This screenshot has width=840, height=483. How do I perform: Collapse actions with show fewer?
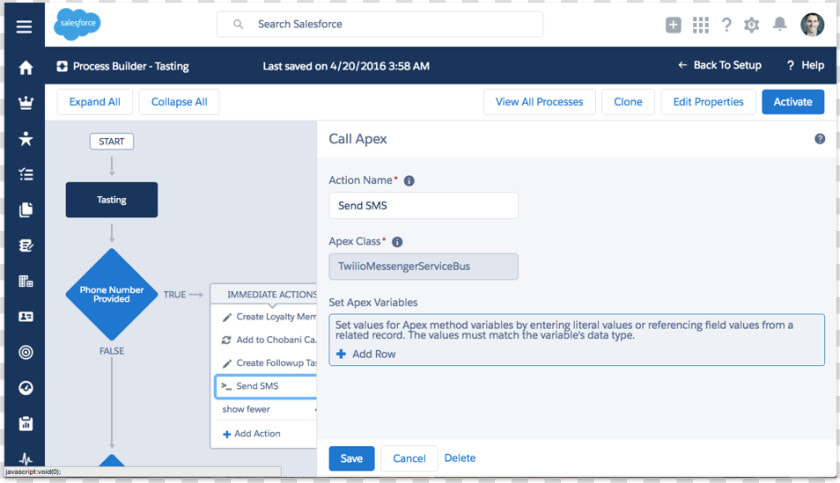[246, 409]
